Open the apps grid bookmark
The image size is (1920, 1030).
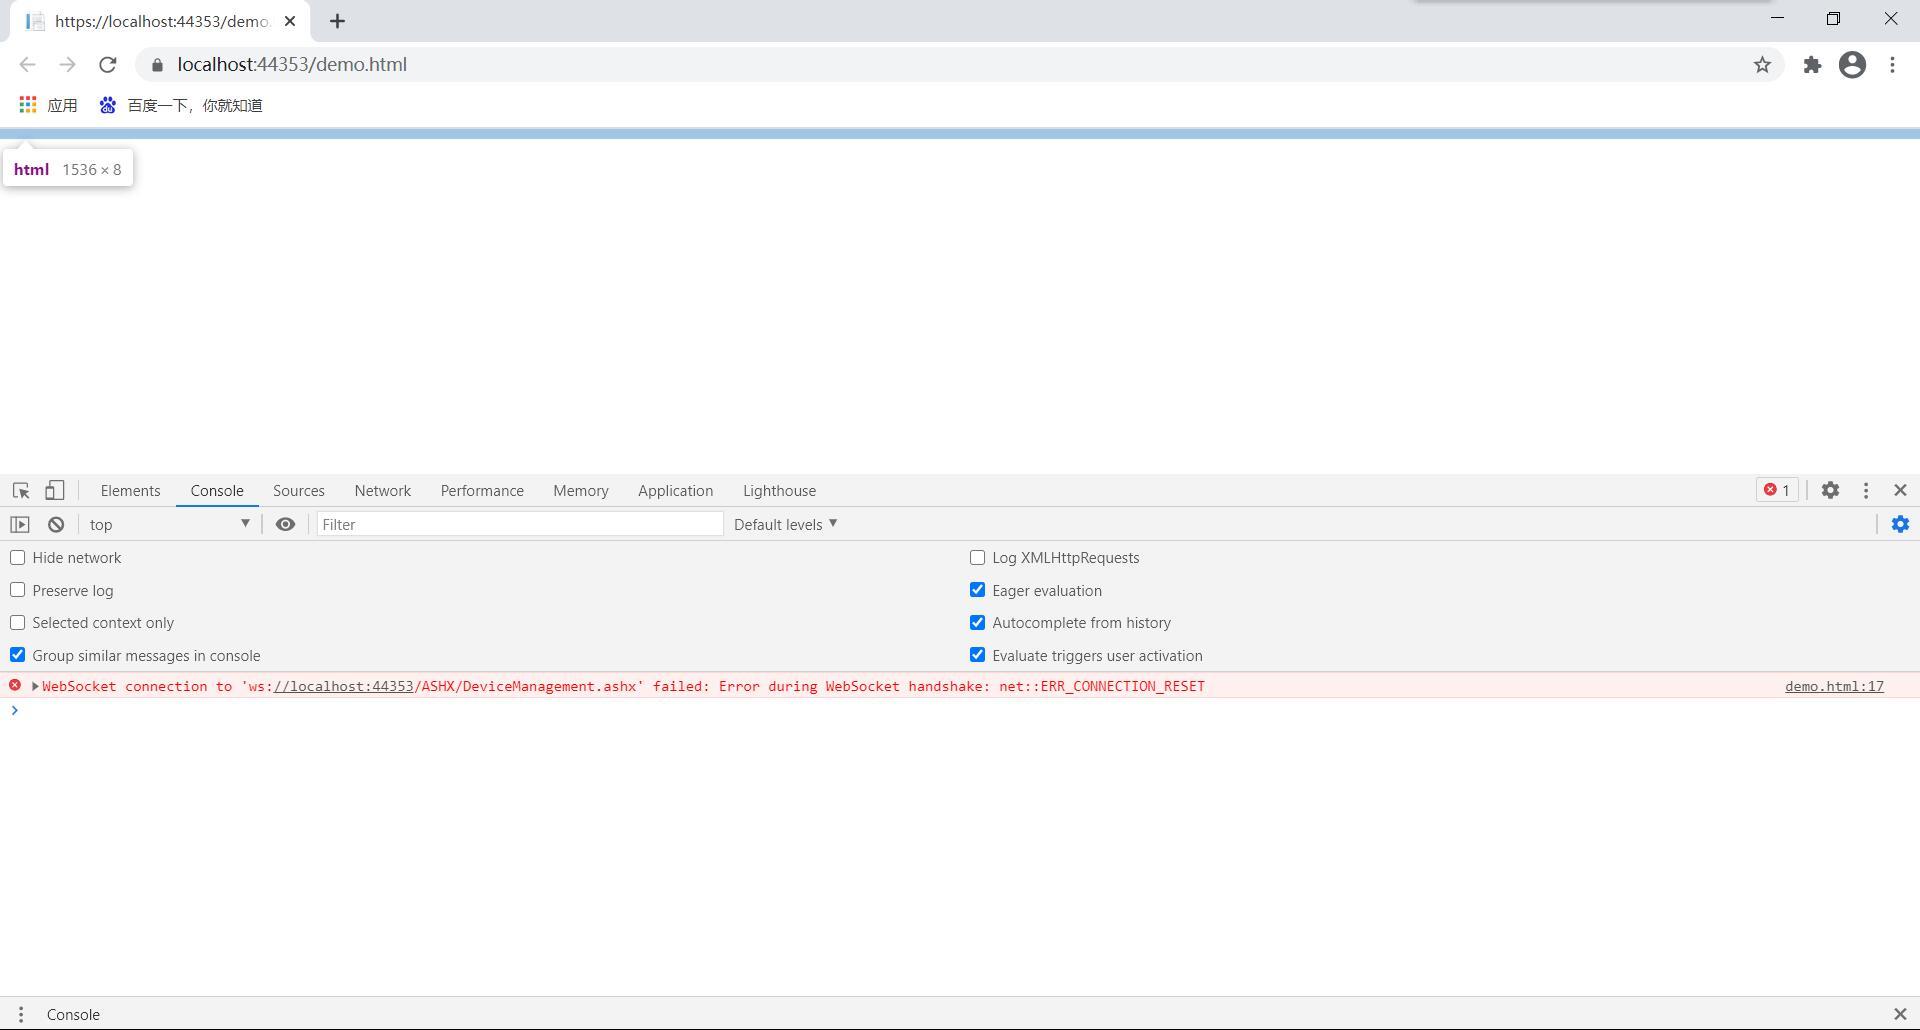[48, 105]
